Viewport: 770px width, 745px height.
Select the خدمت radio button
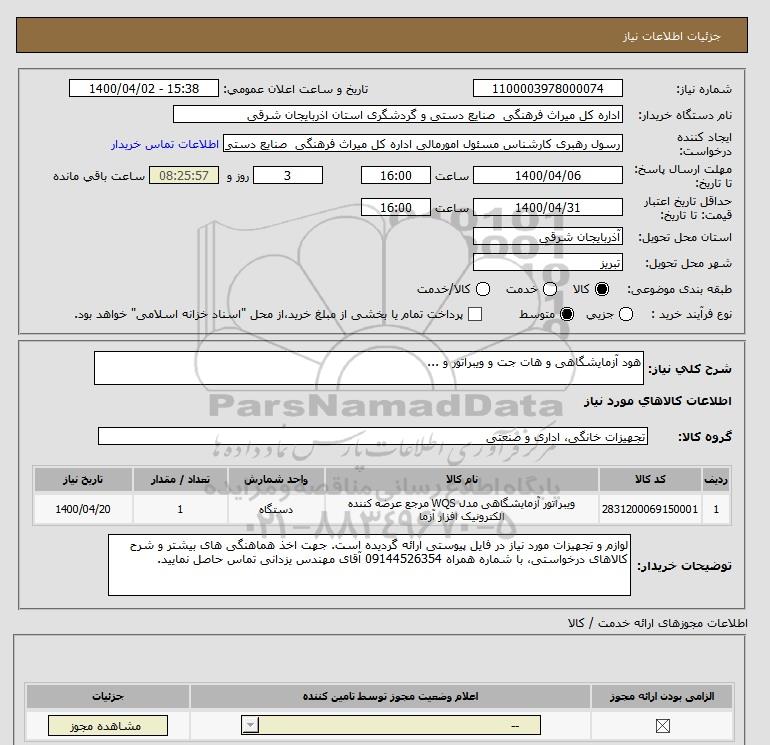click(550, 289)
